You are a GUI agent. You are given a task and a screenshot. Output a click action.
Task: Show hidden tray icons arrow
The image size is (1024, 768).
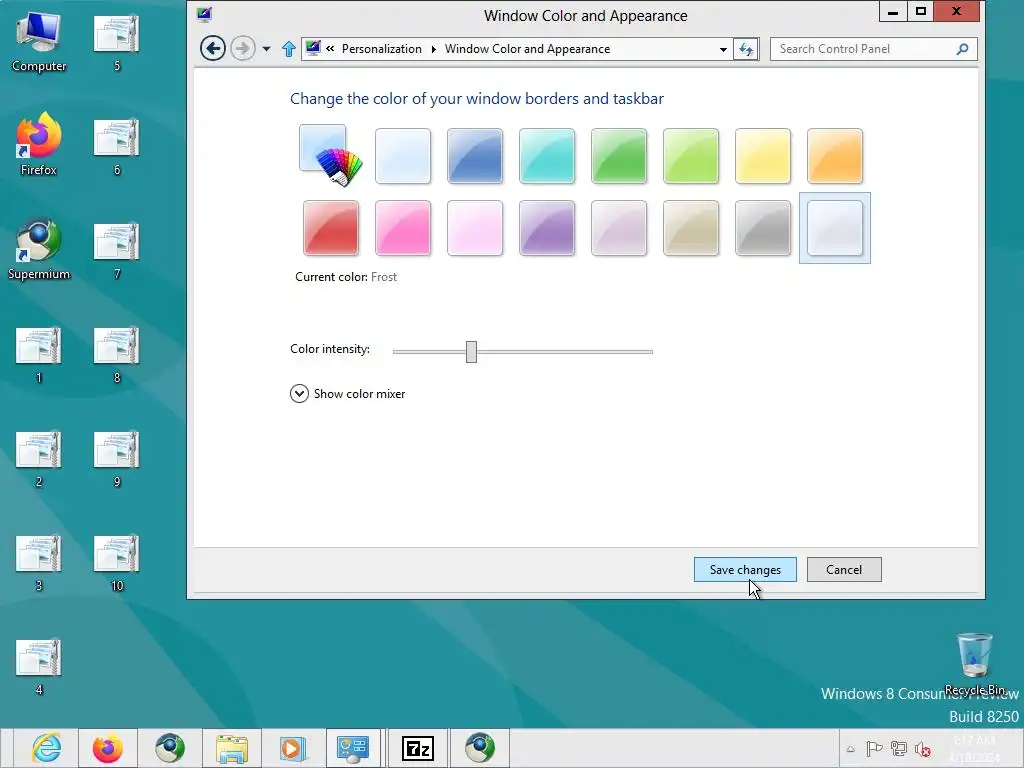pos(850,750)
